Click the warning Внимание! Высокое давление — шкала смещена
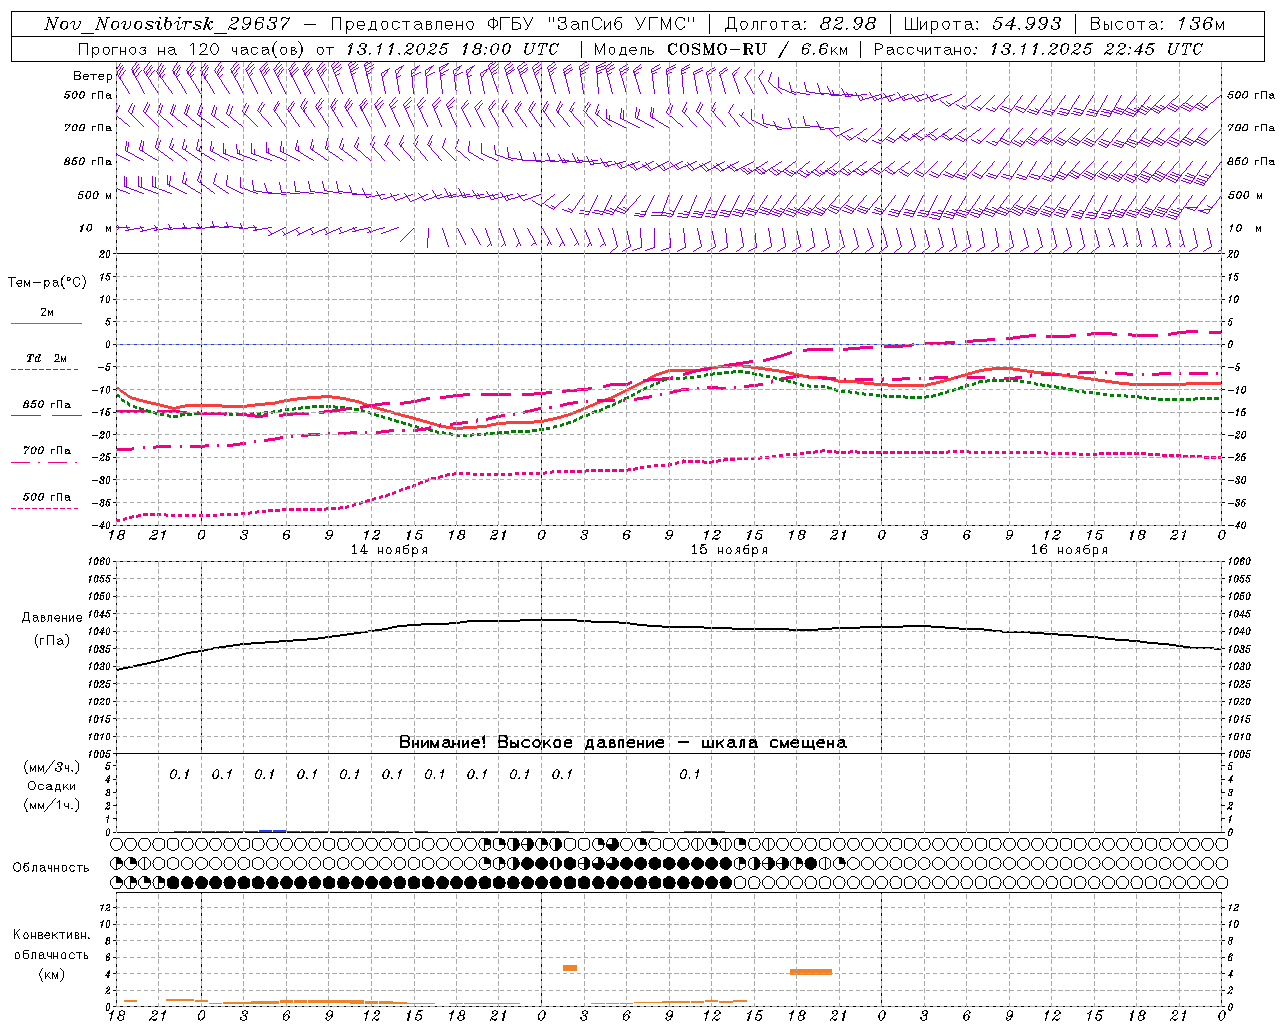1280x1024 pixels. click(622, 742)
